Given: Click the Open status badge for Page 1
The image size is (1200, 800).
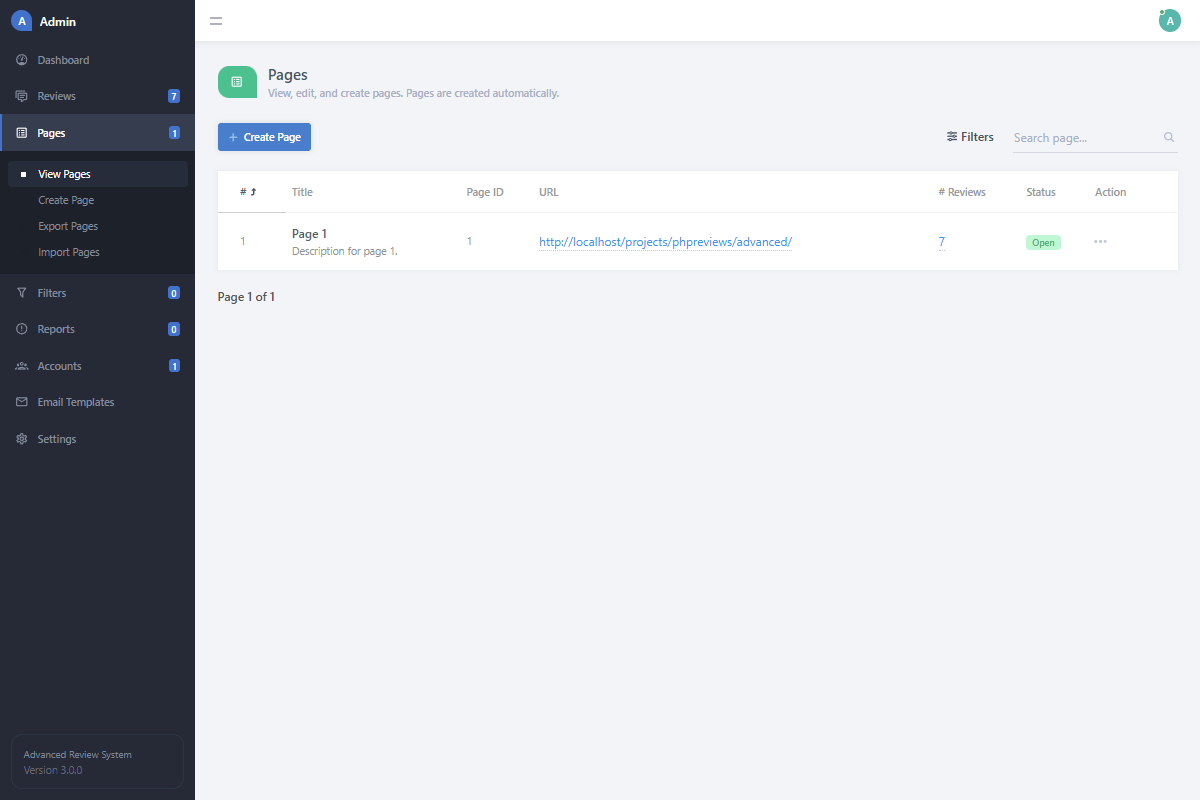Looking at the screenshot, I should point(1043,241).
